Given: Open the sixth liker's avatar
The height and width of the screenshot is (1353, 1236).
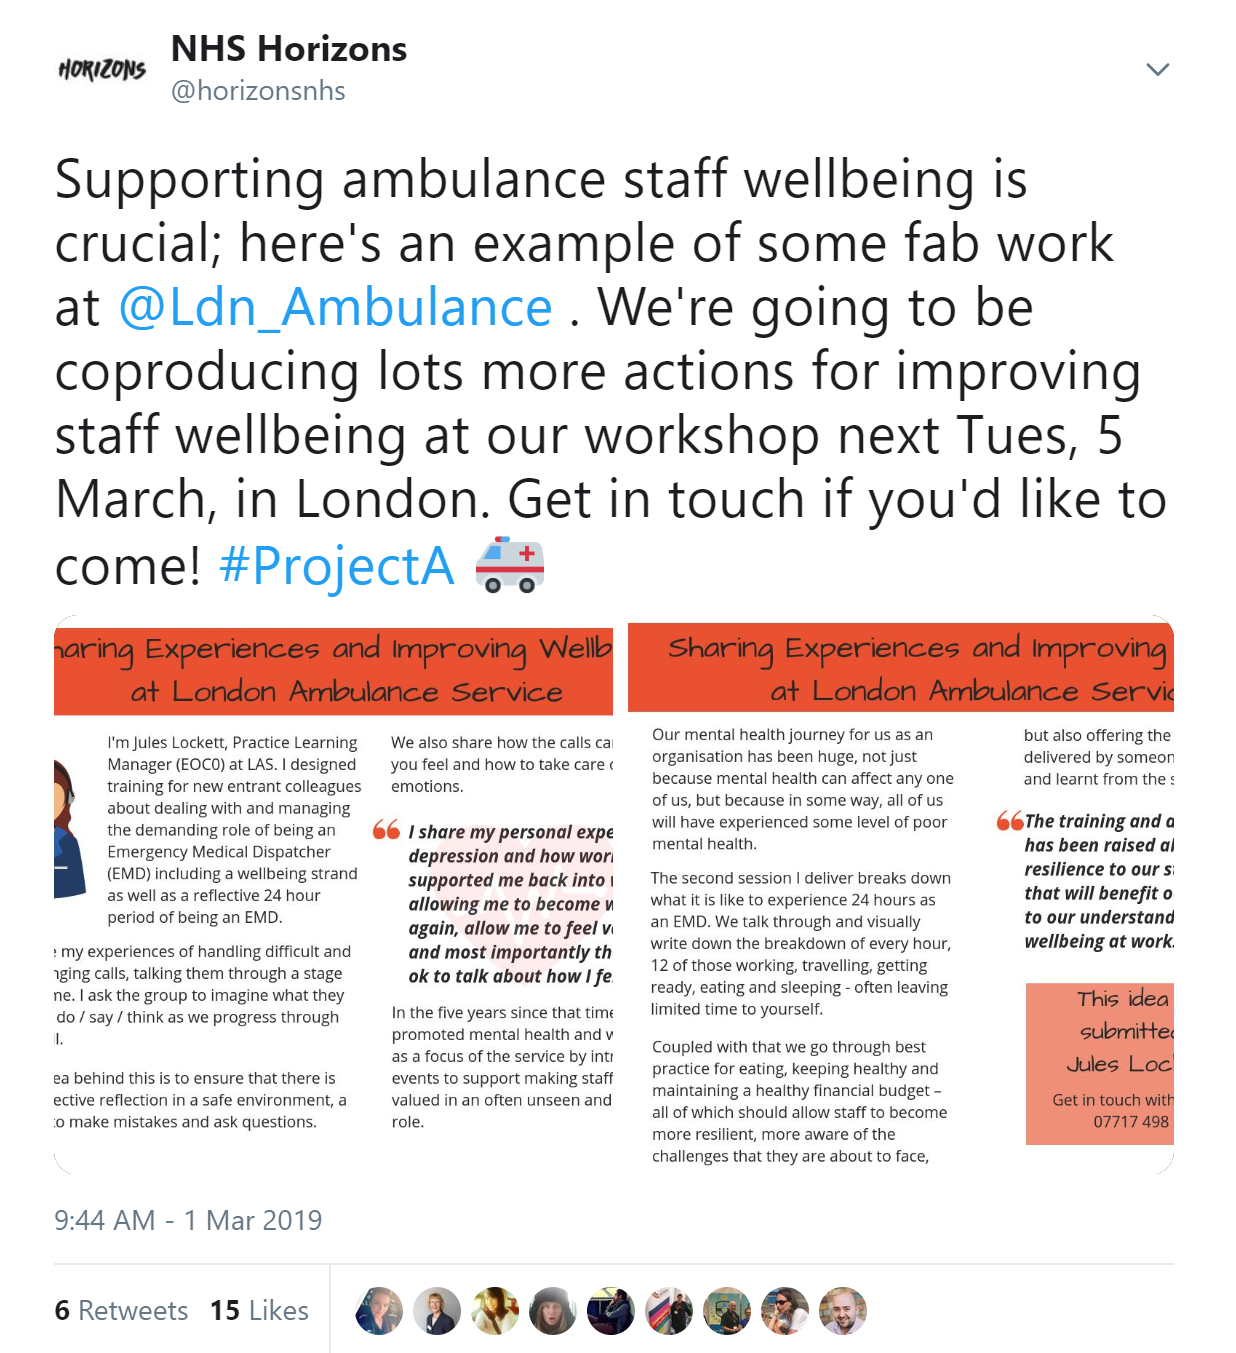Looking at the screenshot, I should 669,1311.
